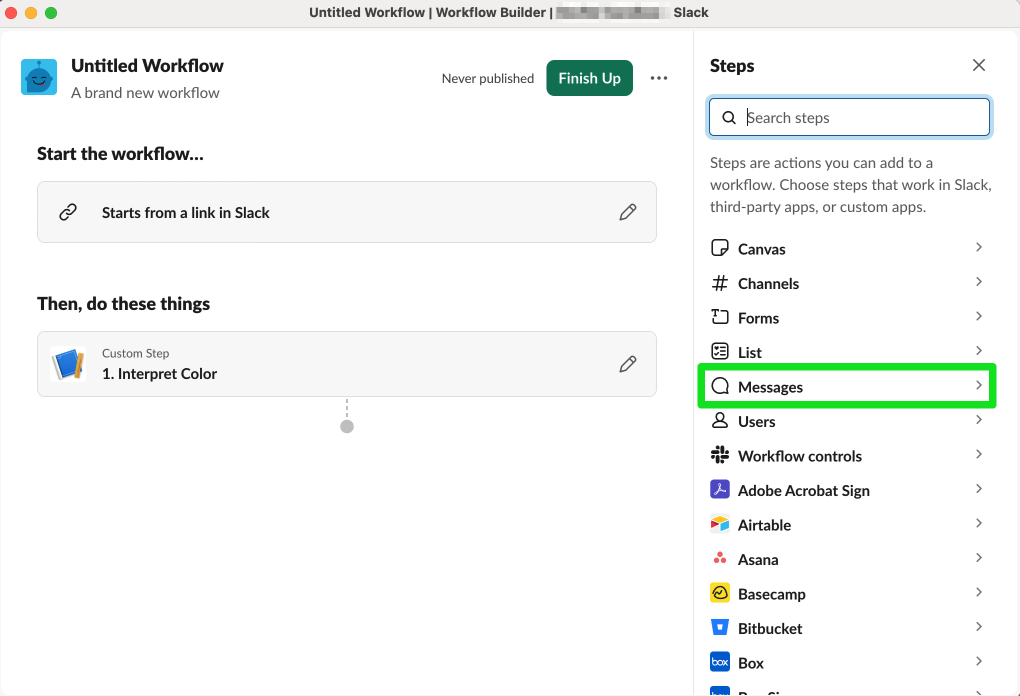This screenshot has height=696, width=1020.
Task: Click the Asana app icon
Action: pos(721,558)
